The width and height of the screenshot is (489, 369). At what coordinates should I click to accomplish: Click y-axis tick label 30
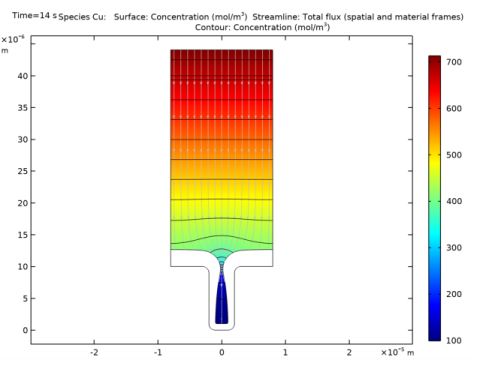click(23, 139)
